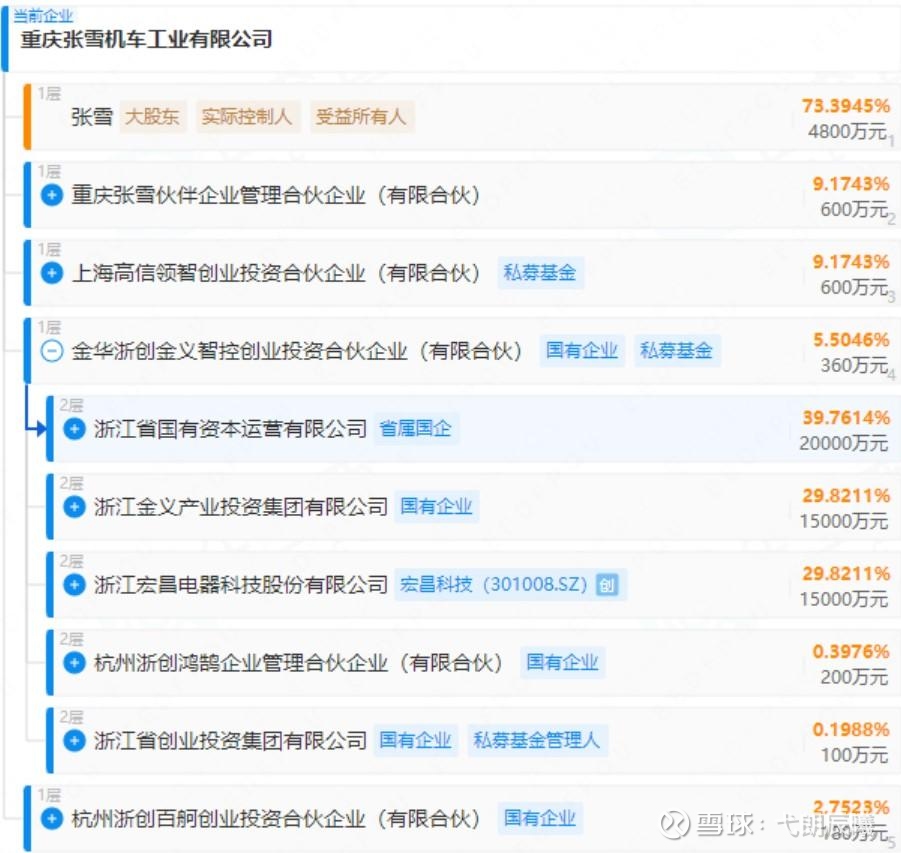Screen dimensions: 901x853
Task: Click 私募基金 tag on 上海高信领智 row
Action: (x=540, y=272)
